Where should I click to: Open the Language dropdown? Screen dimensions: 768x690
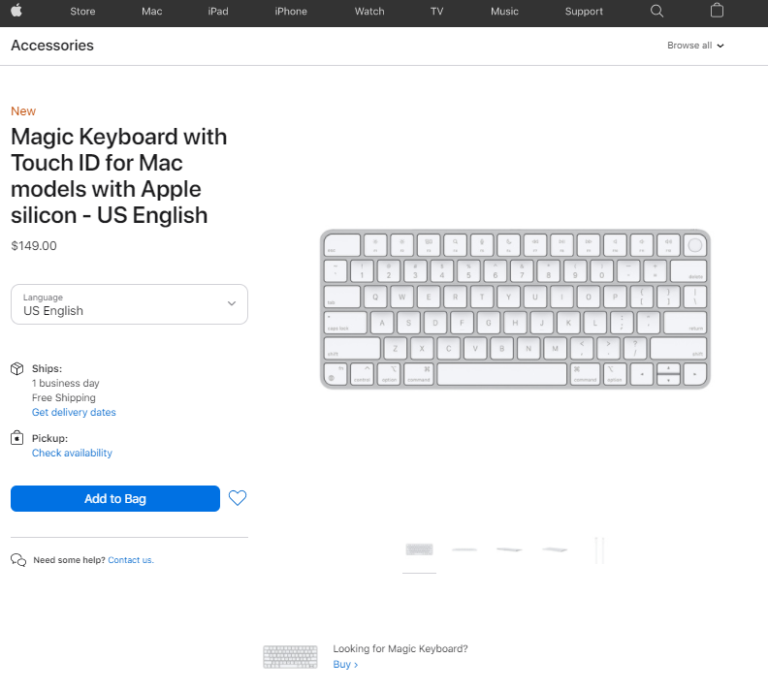pyautogui.click(x=129, y=304)
